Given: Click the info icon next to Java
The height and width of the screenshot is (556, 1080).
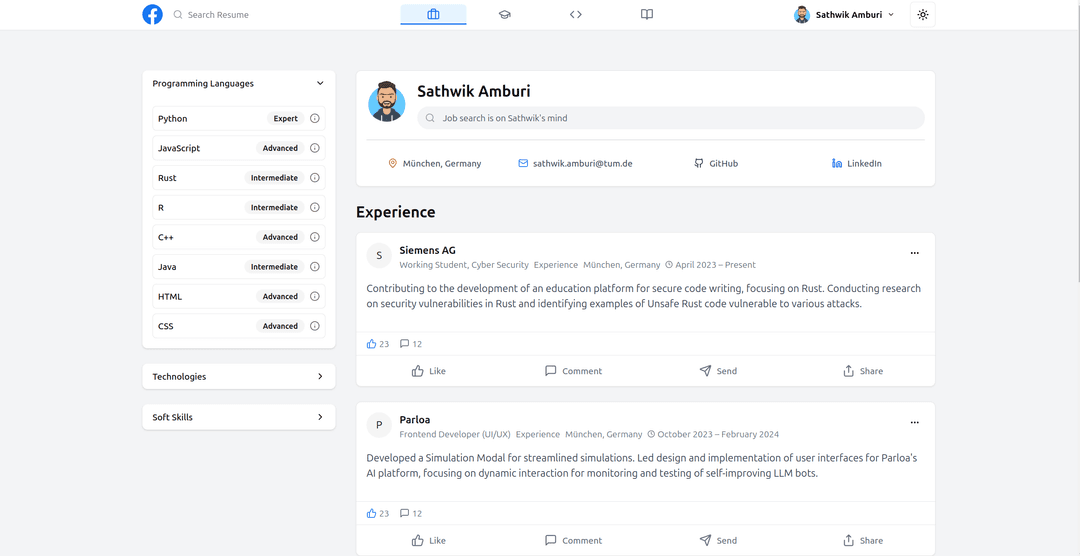Looking at the screenshot, I should (x=315, y=267).
